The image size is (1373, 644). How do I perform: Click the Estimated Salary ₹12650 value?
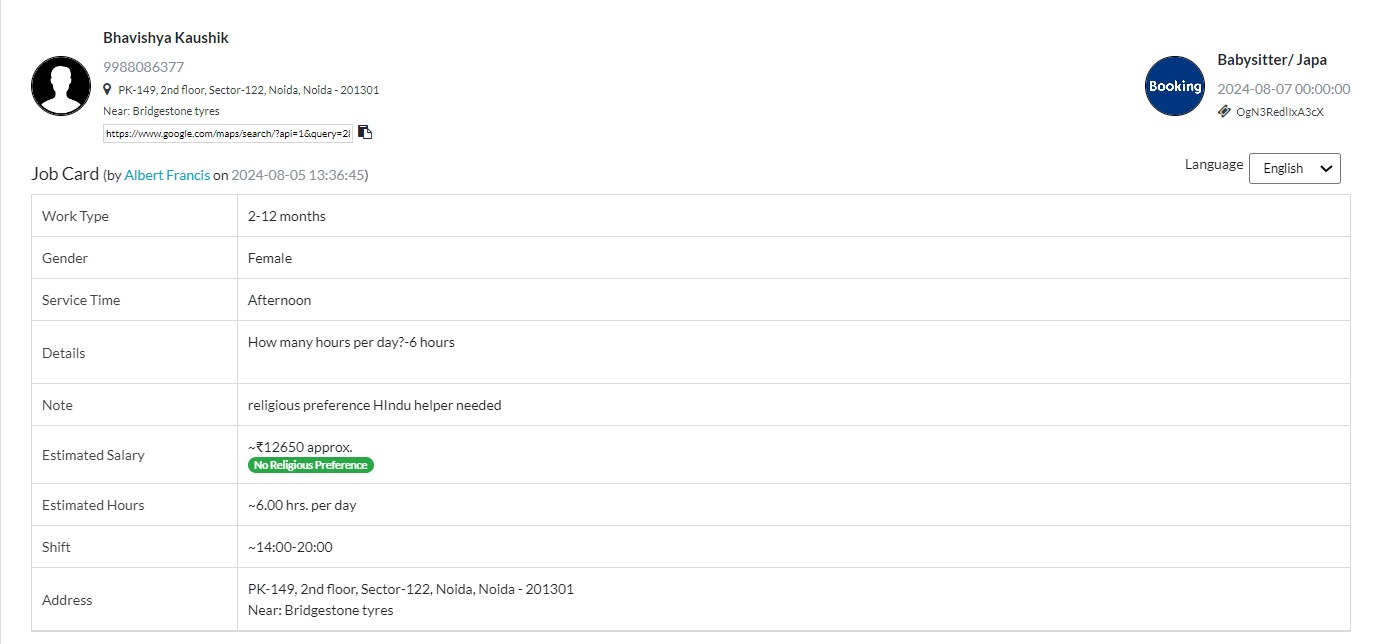click(300, 447)
